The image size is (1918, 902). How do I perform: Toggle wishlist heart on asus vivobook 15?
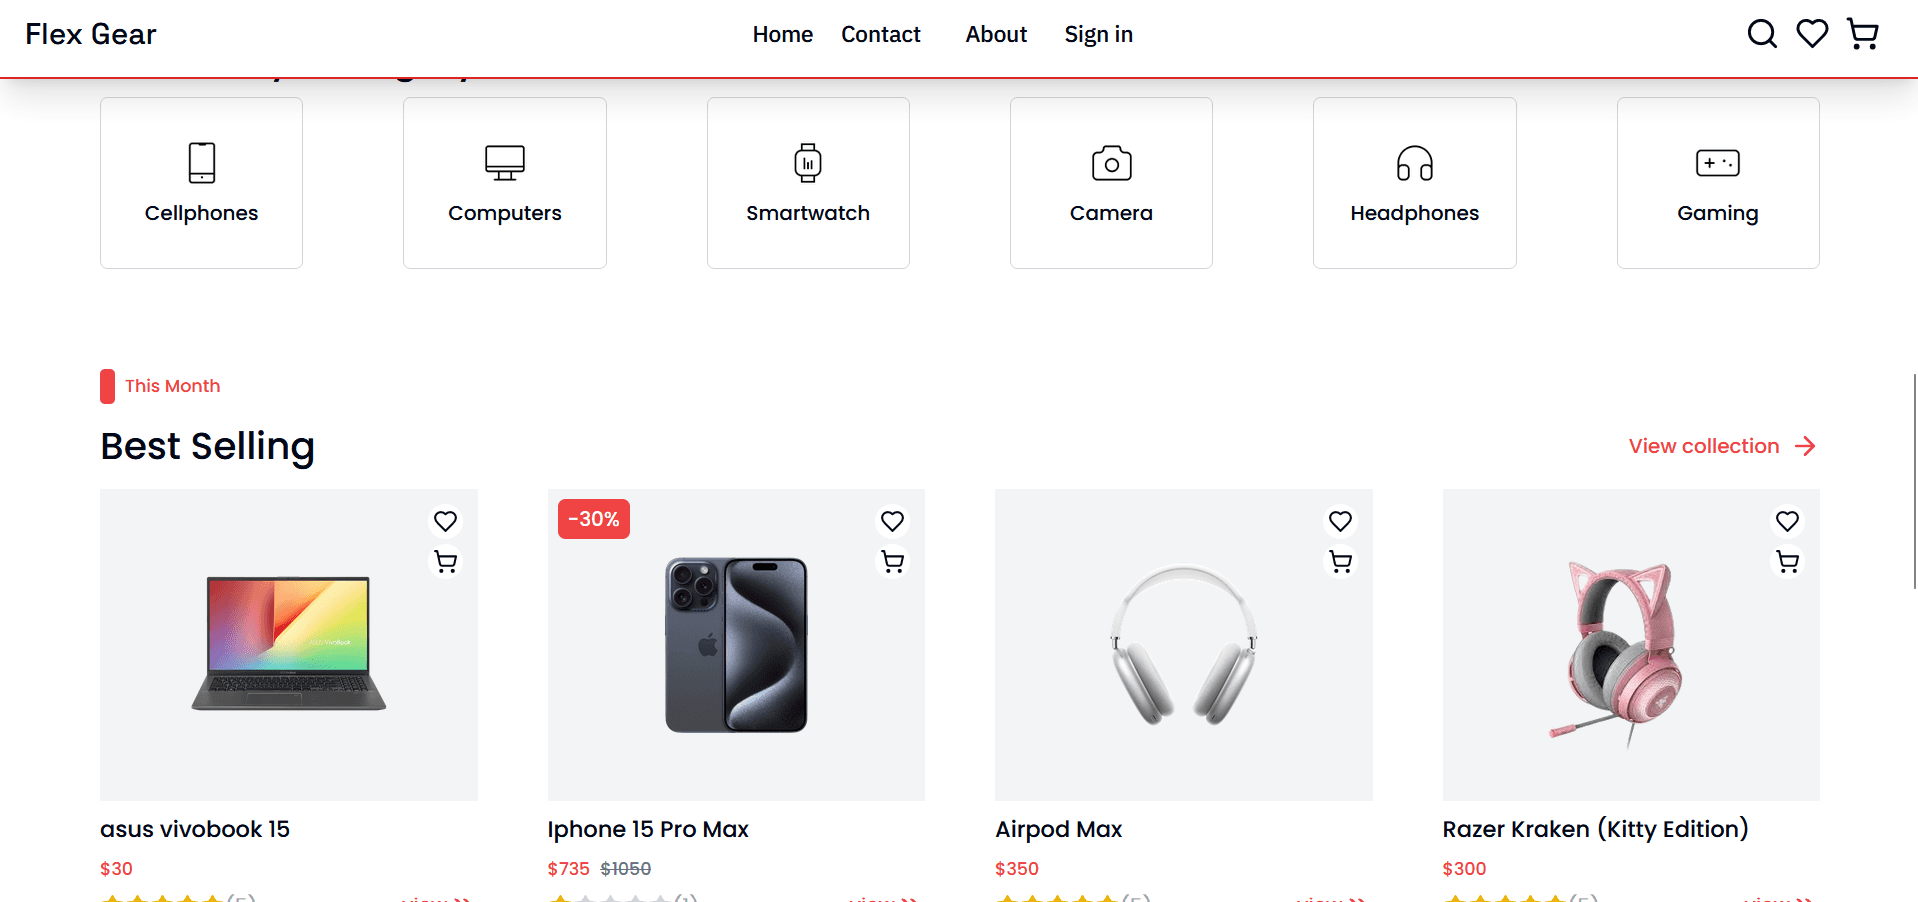[x=445, y=521]
